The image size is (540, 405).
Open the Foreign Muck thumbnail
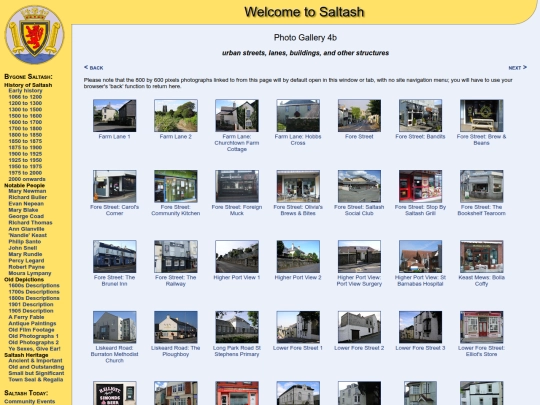(237, 186)
